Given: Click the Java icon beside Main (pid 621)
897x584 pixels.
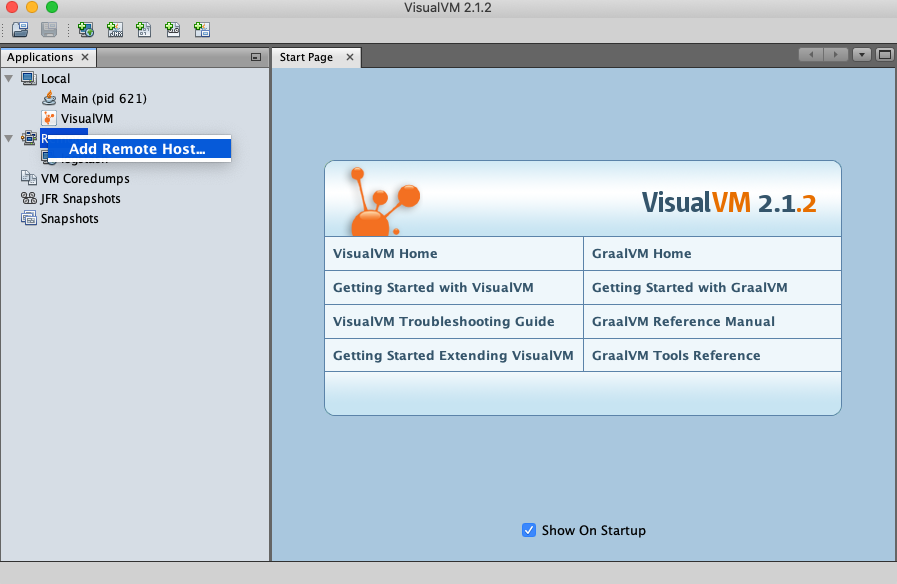Looking at the screenshot, I should click(49, 98).
